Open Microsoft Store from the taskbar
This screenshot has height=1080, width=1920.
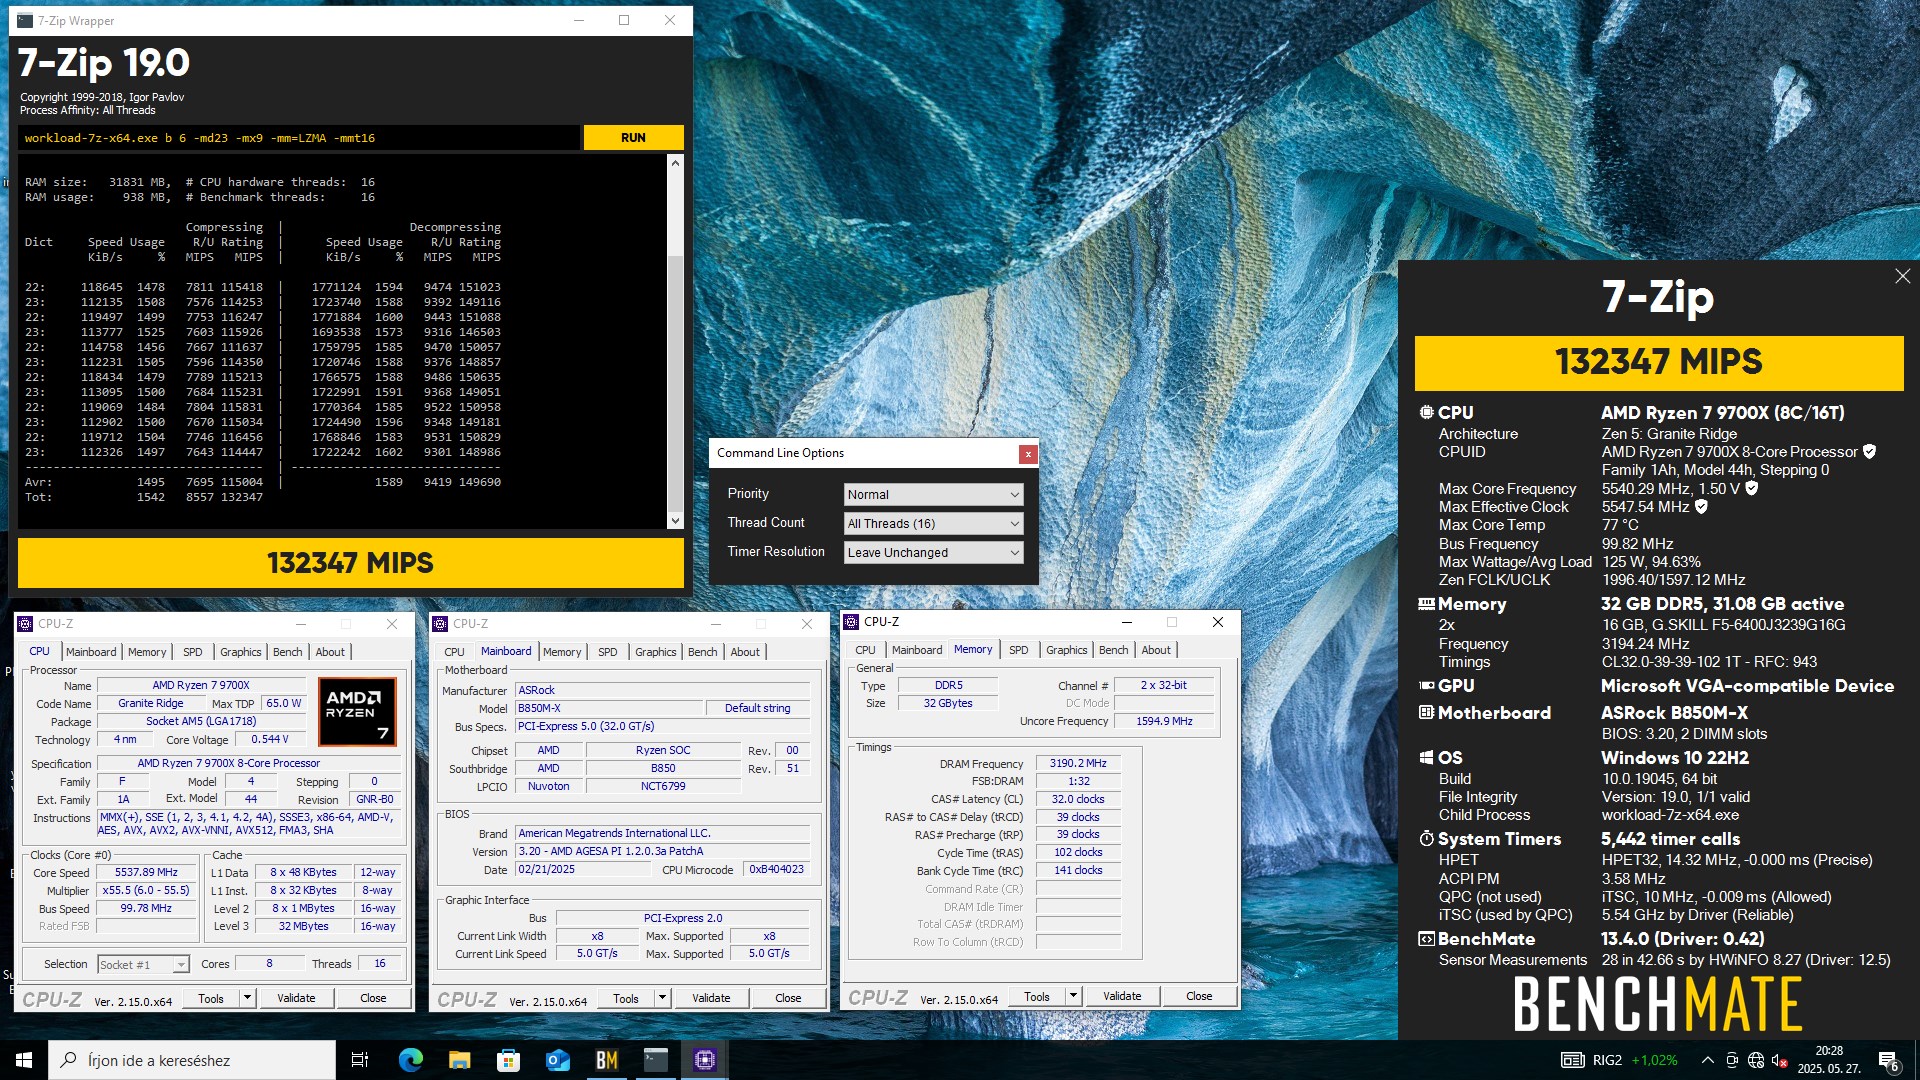508,1060
